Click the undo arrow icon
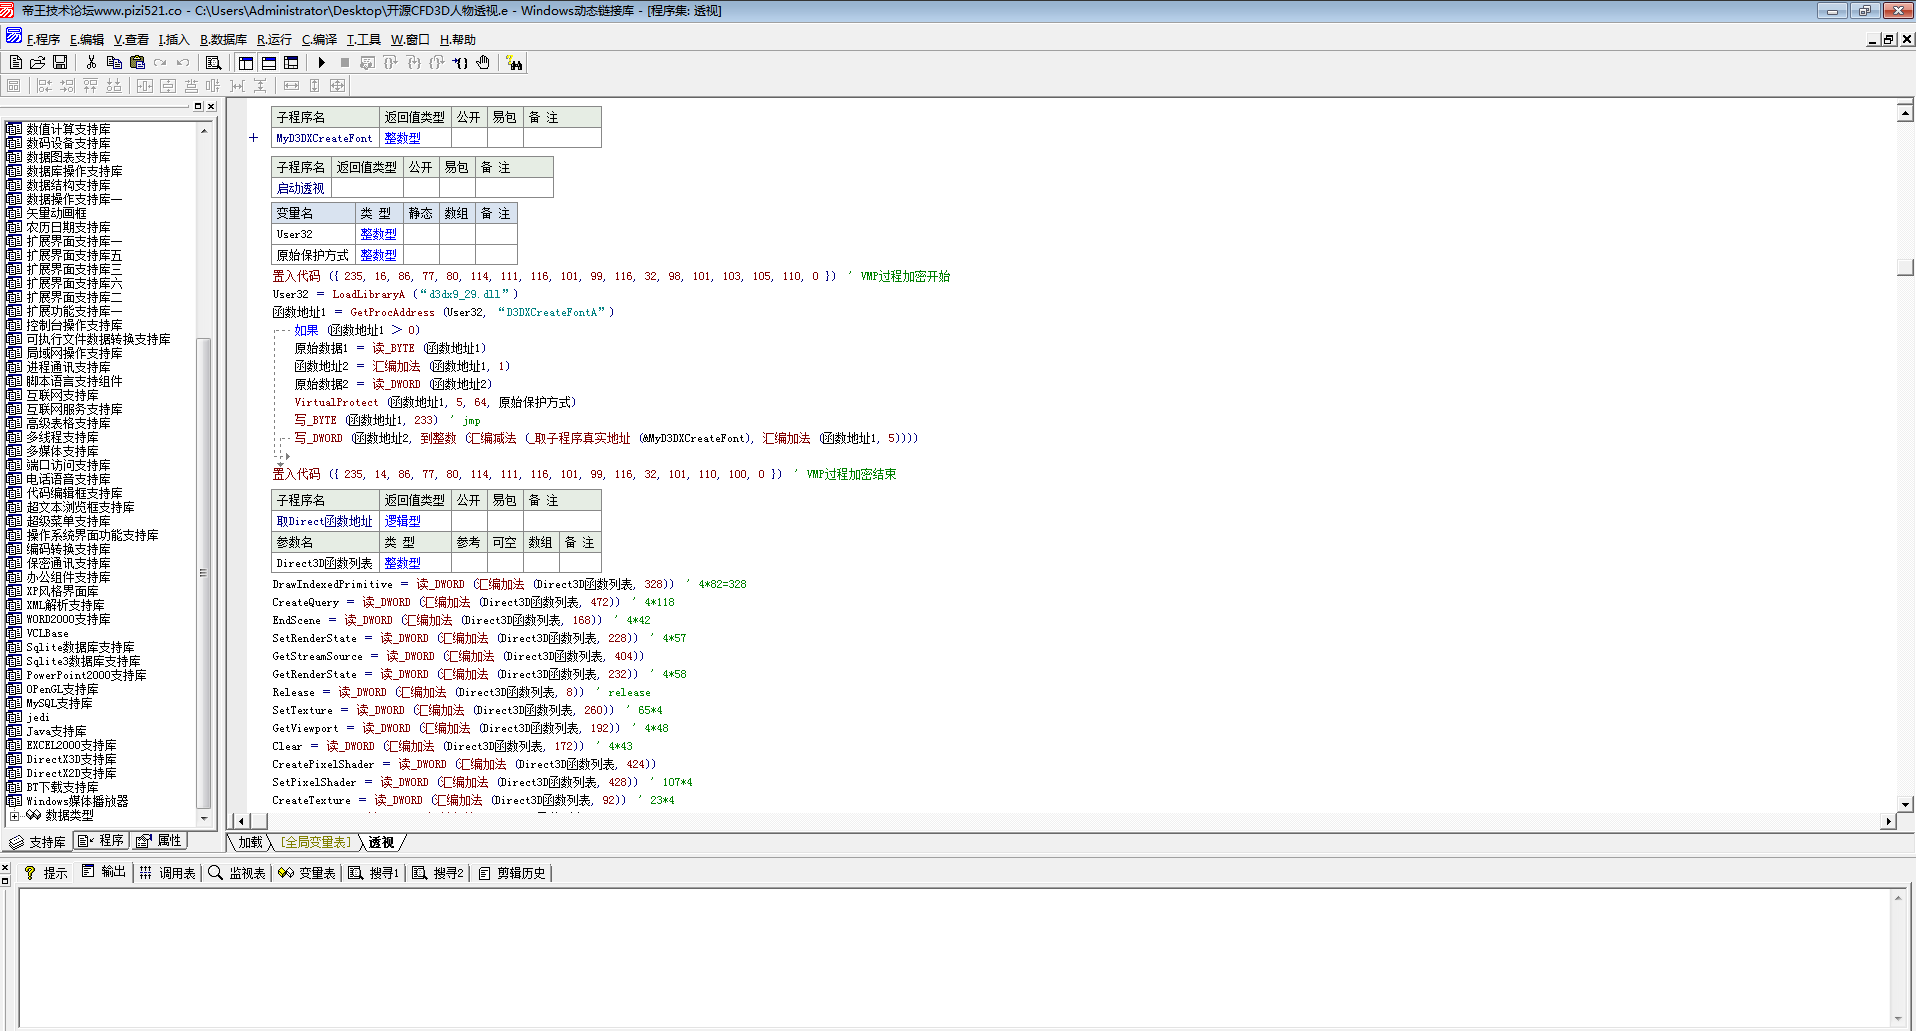Image resolution: width=1916 pixels, height=1031 pixels. click(x=183, y=62)
